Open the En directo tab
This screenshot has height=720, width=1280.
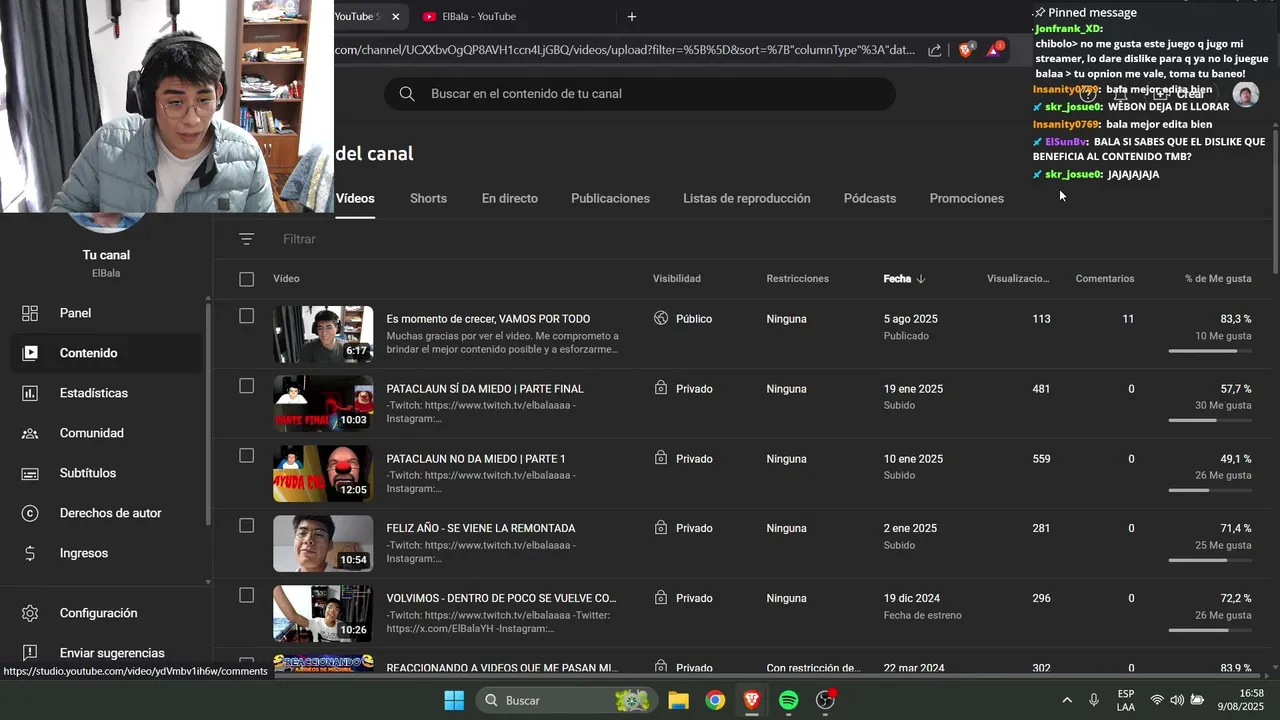click(x=510, y=198)
